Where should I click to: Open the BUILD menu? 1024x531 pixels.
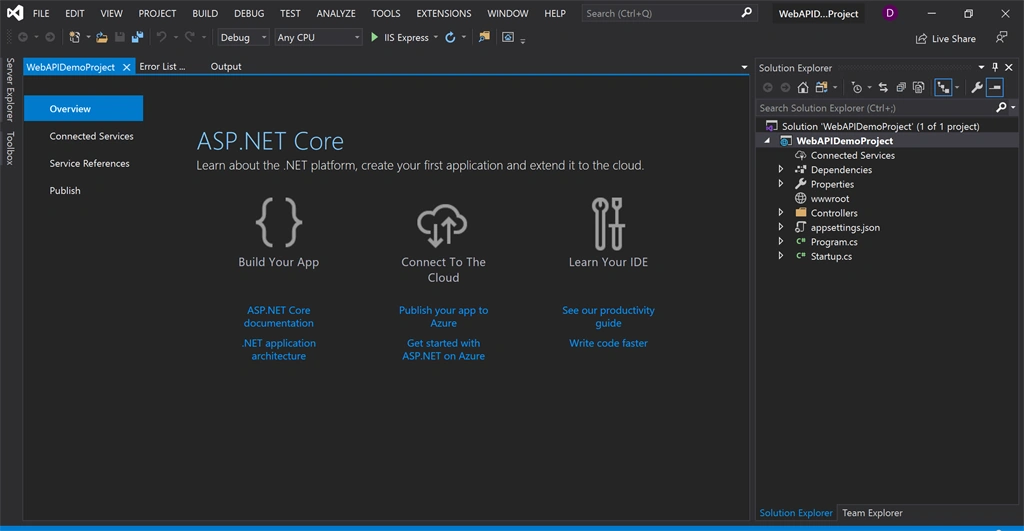coord(205,13)
